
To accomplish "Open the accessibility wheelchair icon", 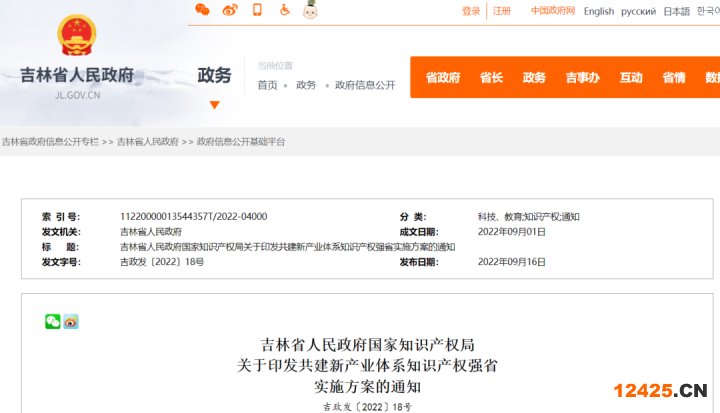I will point(284,10).
